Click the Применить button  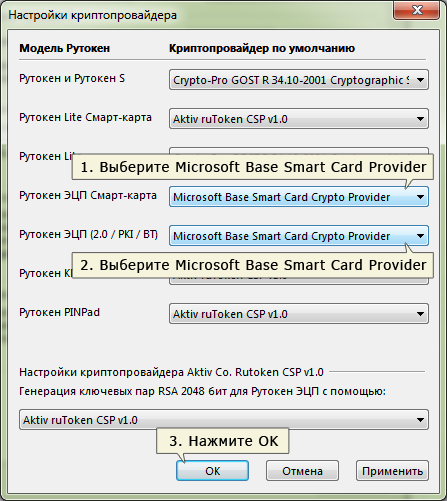392,471
